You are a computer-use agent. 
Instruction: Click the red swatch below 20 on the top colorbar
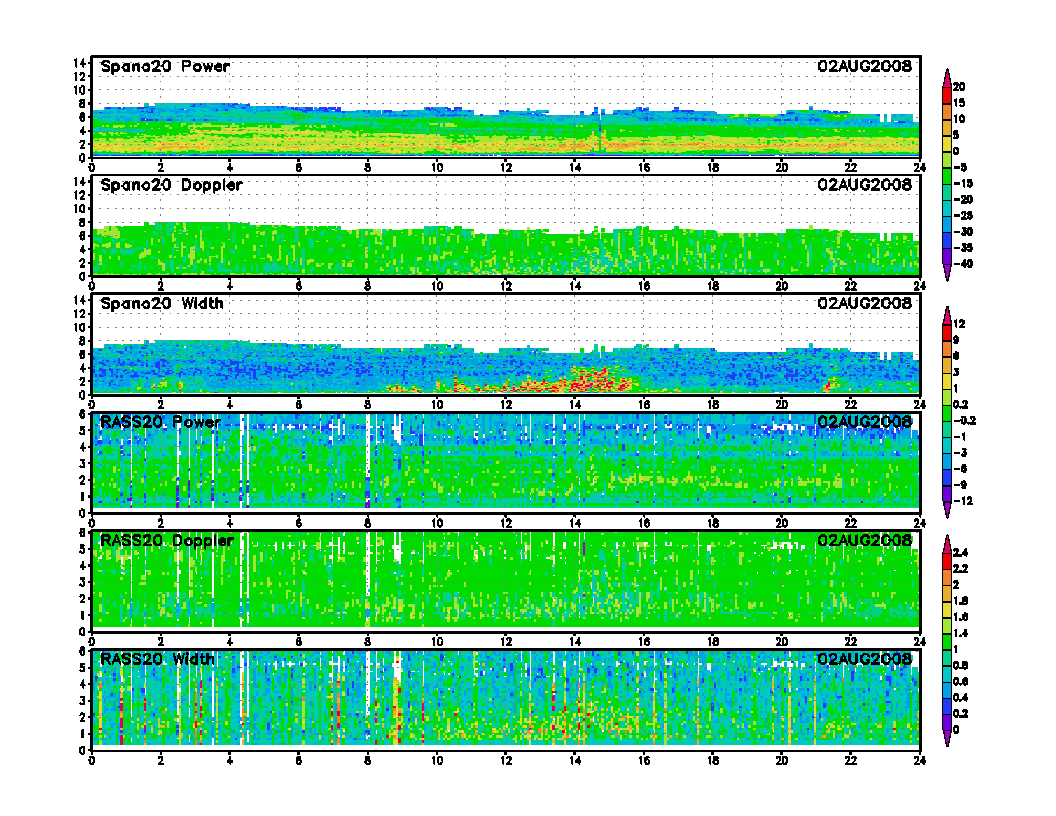point(947,95)
